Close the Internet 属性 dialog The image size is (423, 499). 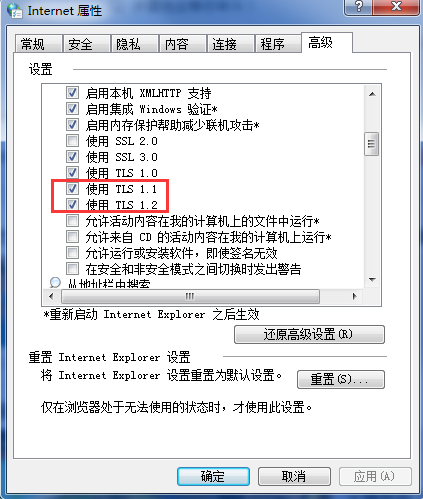tap(396, 6)
